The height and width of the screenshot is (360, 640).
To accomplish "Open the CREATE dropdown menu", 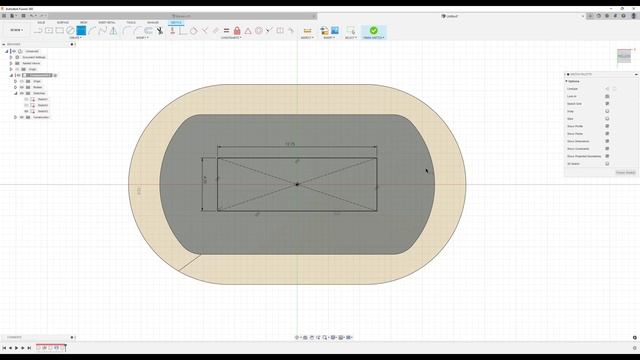I will click(x=75, y=38).
